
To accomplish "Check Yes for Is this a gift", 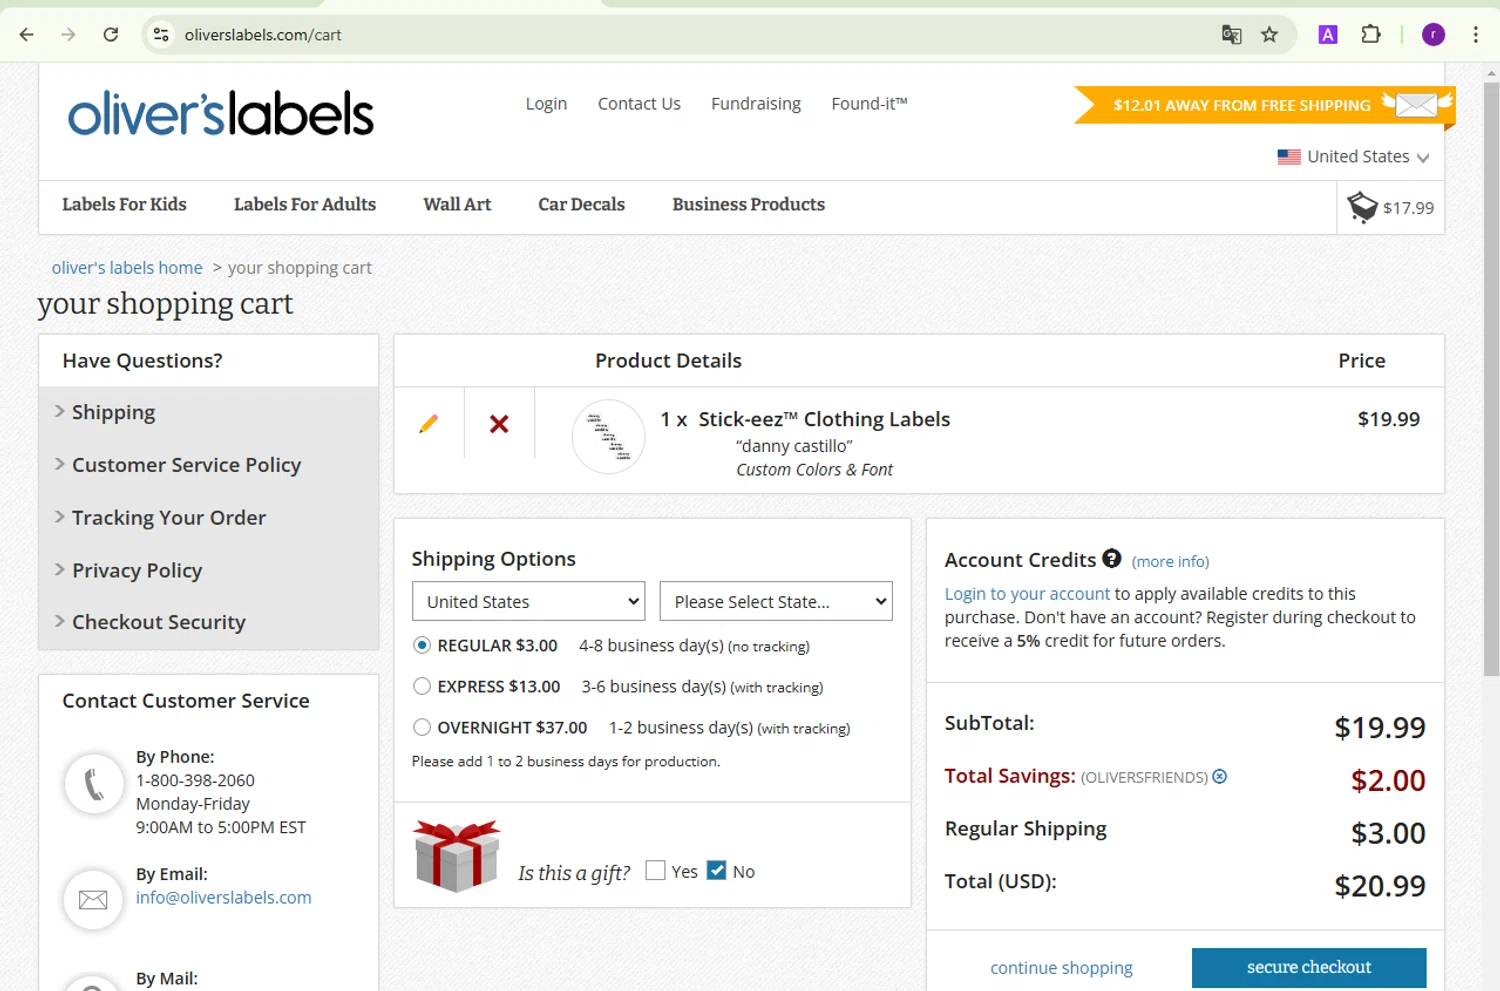I will point(656,871).
